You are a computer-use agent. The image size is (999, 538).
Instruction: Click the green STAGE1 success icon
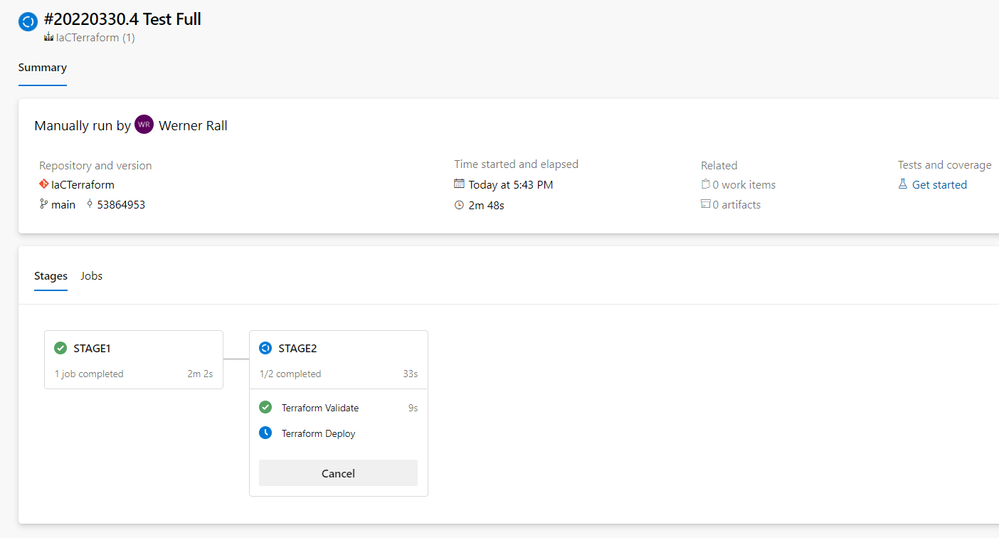61,348
